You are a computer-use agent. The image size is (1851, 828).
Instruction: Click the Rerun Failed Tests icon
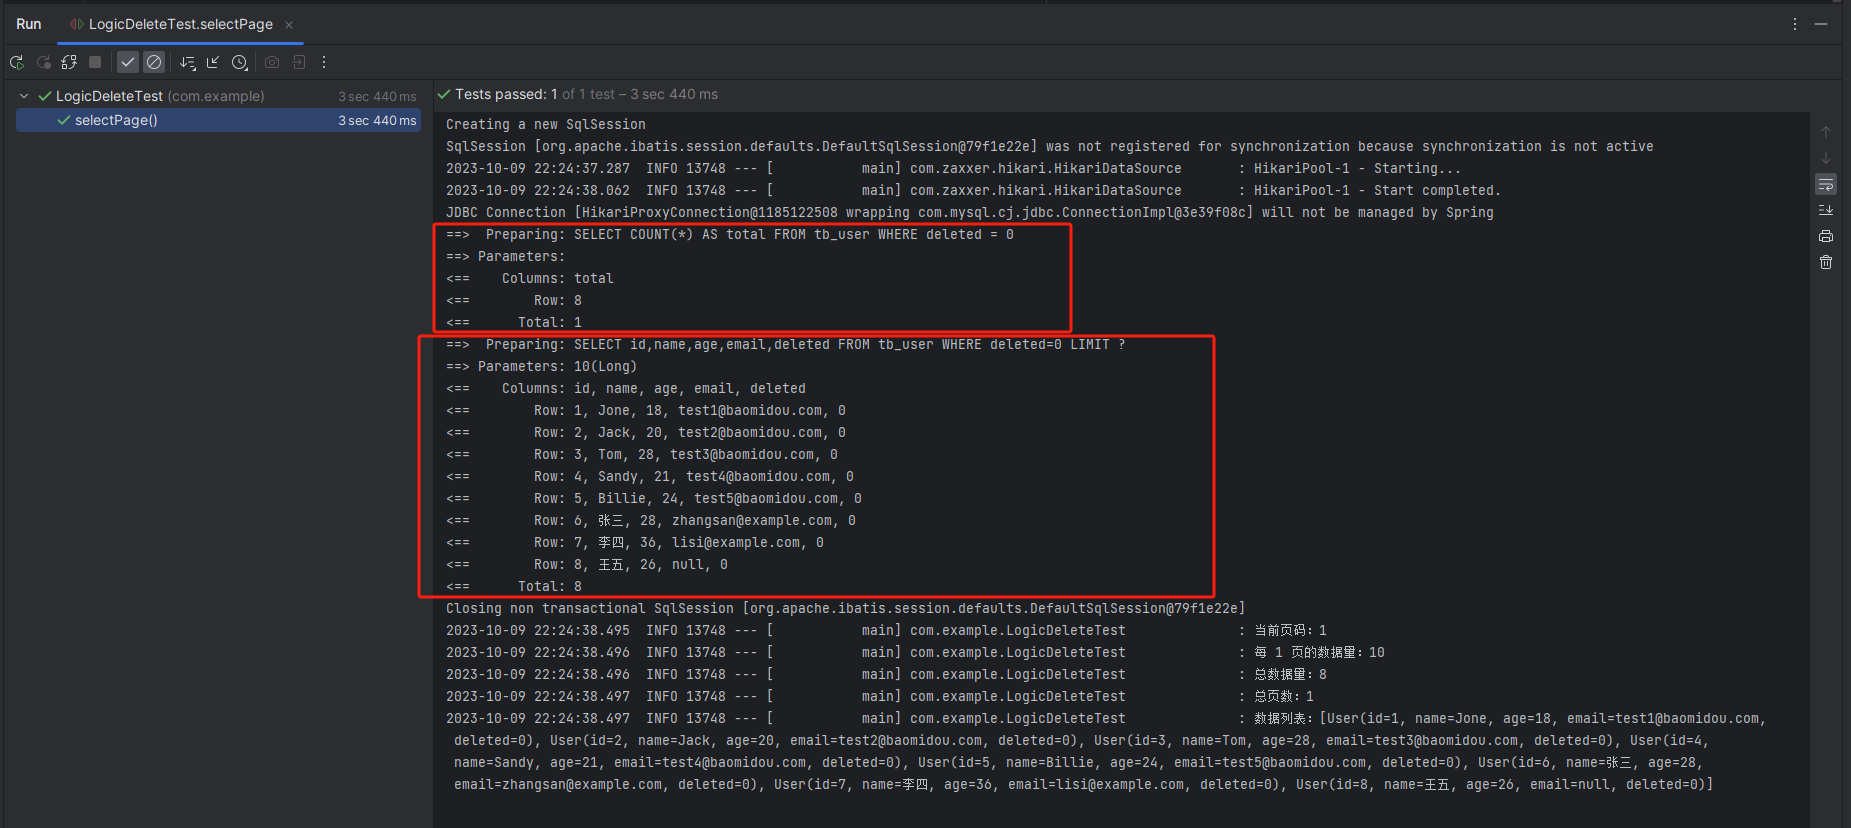pyautogui.click(x=43, y=62)
